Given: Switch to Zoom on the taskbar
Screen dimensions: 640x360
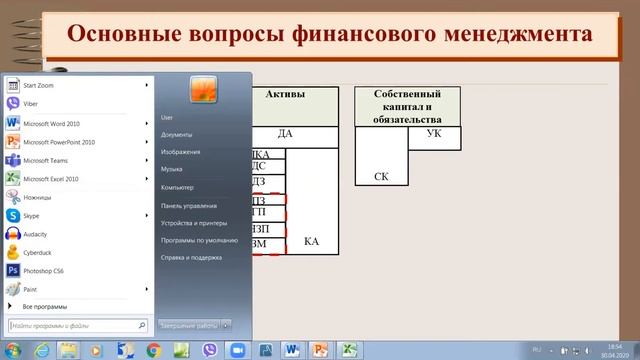Looking at the screenshot, I should [238, 351].
